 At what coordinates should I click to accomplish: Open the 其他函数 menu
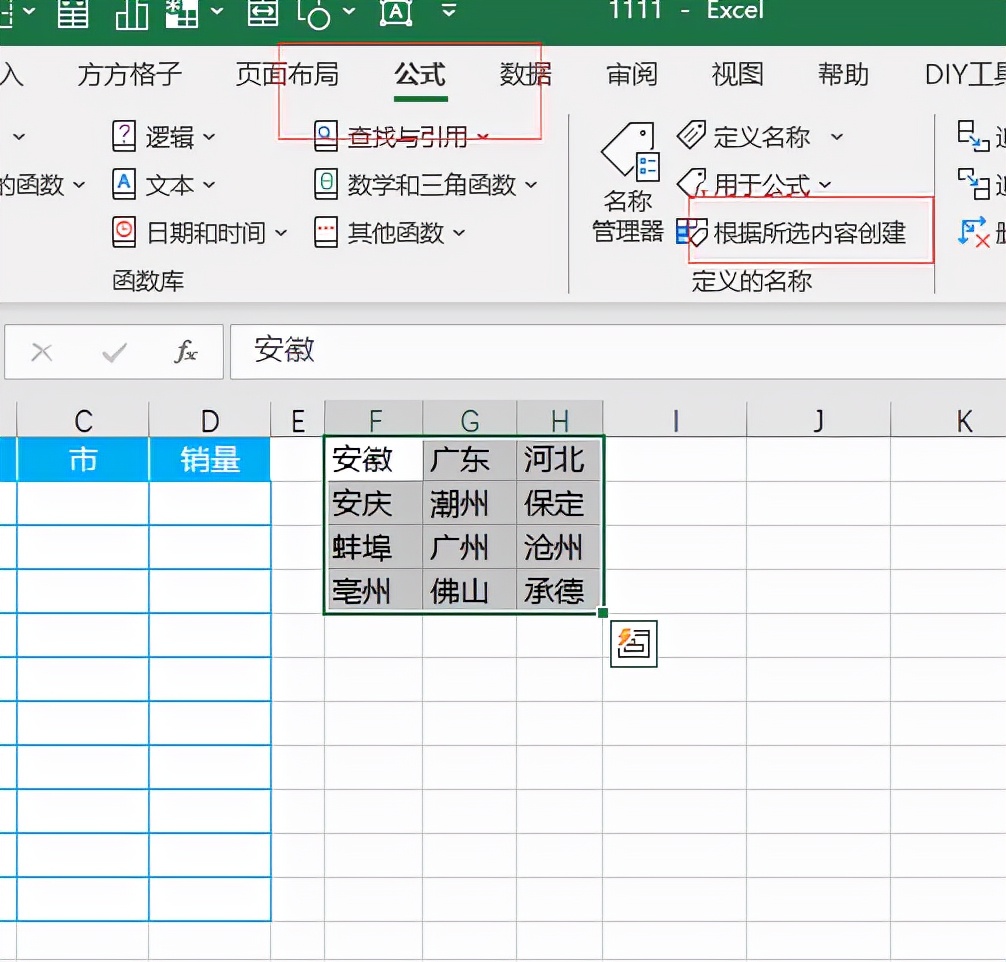[389, 232]
